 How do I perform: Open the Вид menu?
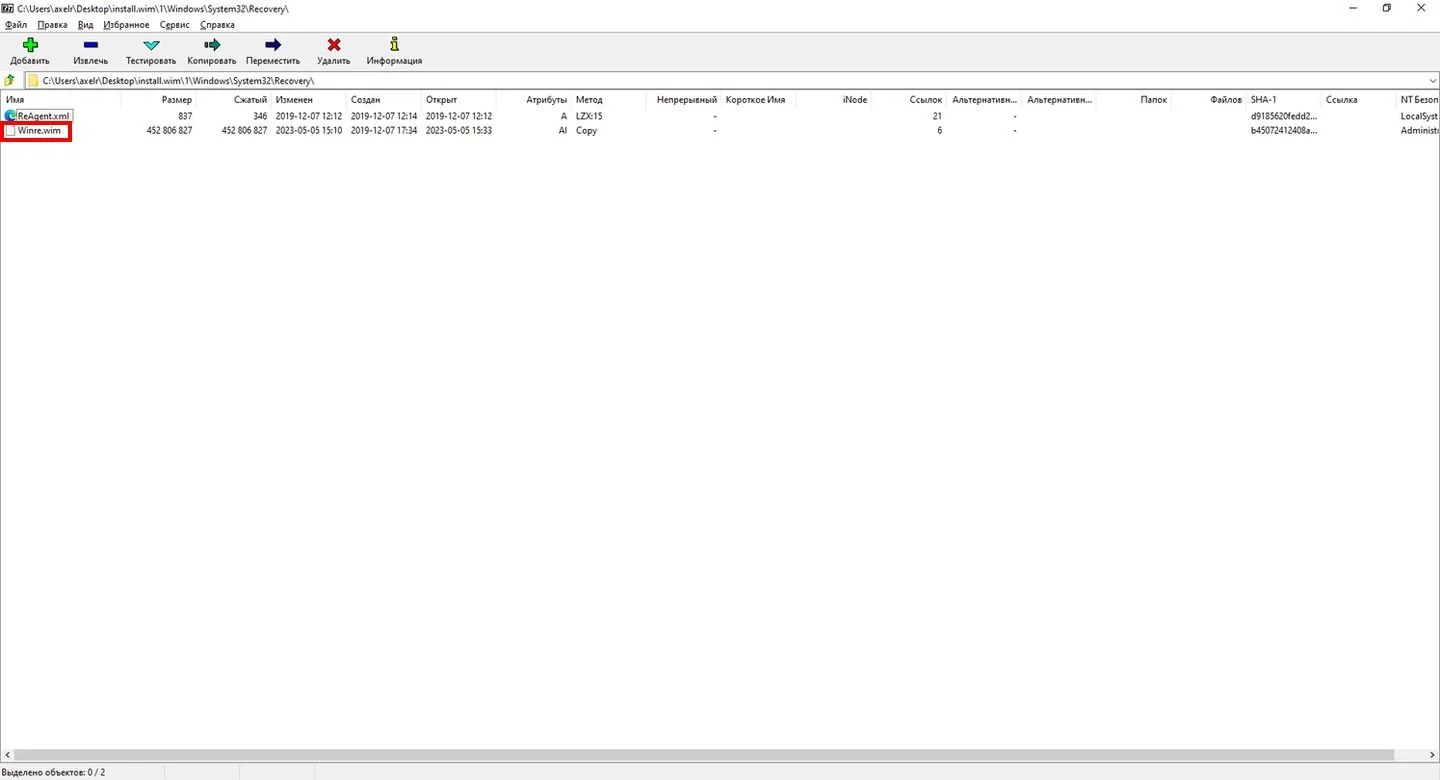coord(86,24)
